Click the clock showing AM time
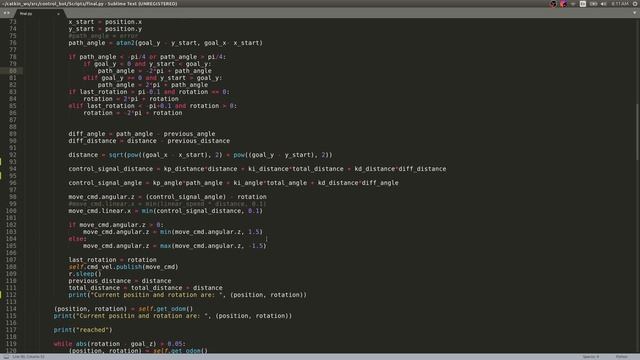 click(620, 4)
